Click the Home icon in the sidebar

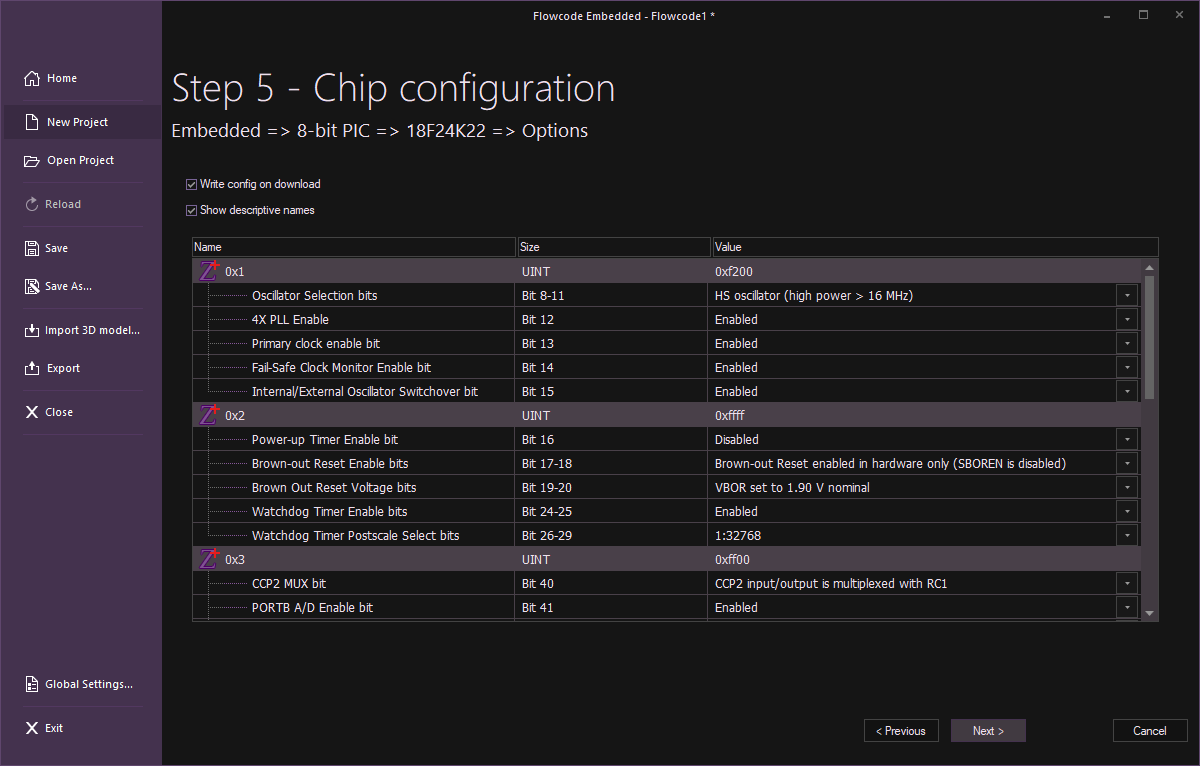point(32,78)
